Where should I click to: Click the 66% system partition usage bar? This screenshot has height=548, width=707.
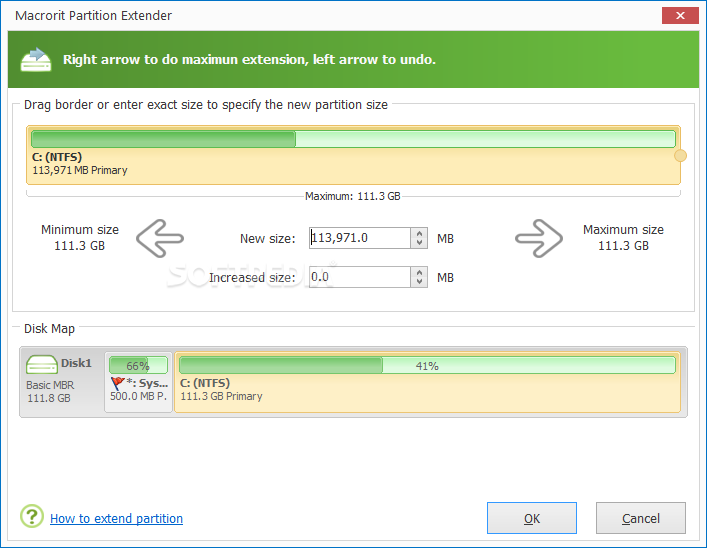138,365
